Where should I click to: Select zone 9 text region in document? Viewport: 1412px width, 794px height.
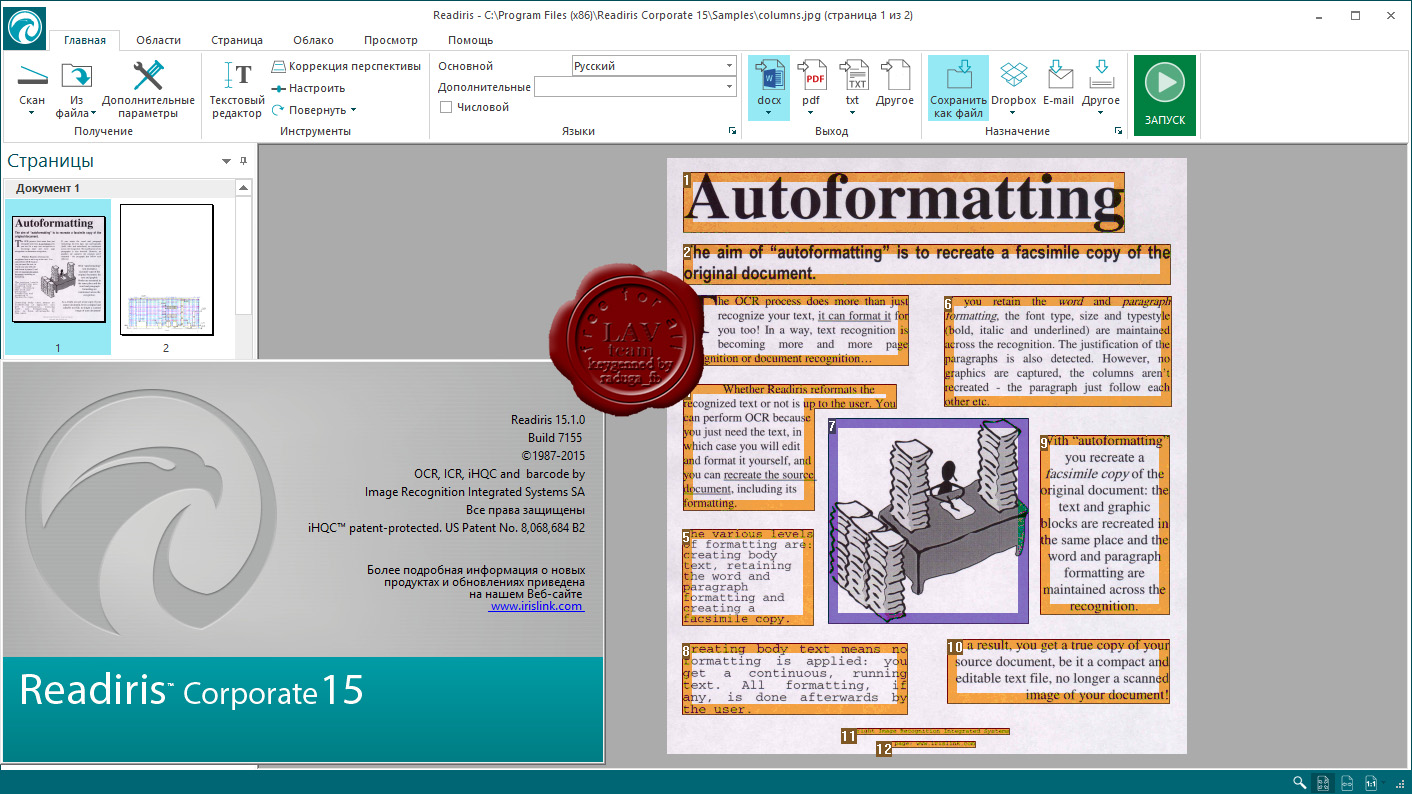[x=1104, y=524]
